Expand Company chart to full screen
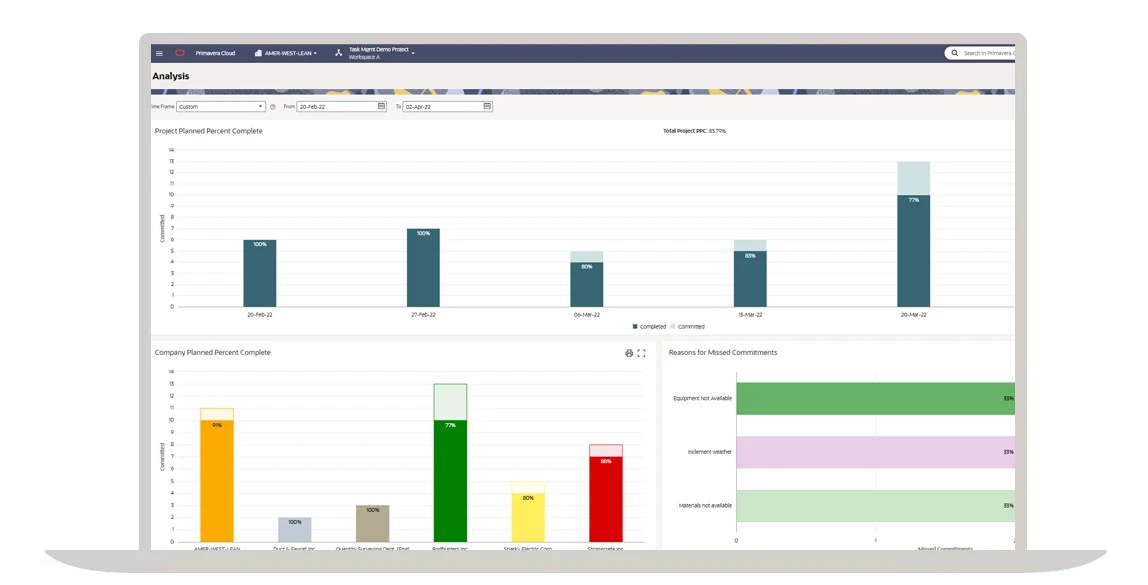The height and width of the screenshot is (585, 1148). tap(642, 353)
